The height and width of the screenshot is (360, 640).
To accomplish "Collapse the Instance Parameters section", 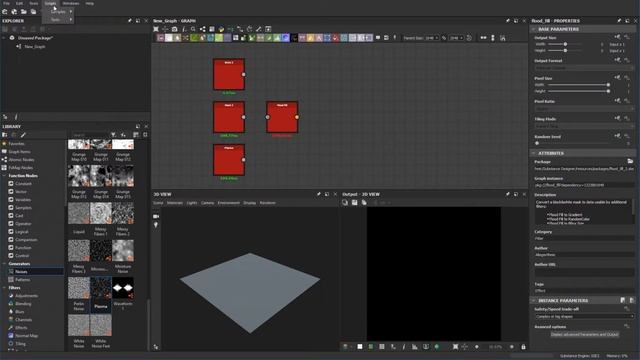I will 533,300.
